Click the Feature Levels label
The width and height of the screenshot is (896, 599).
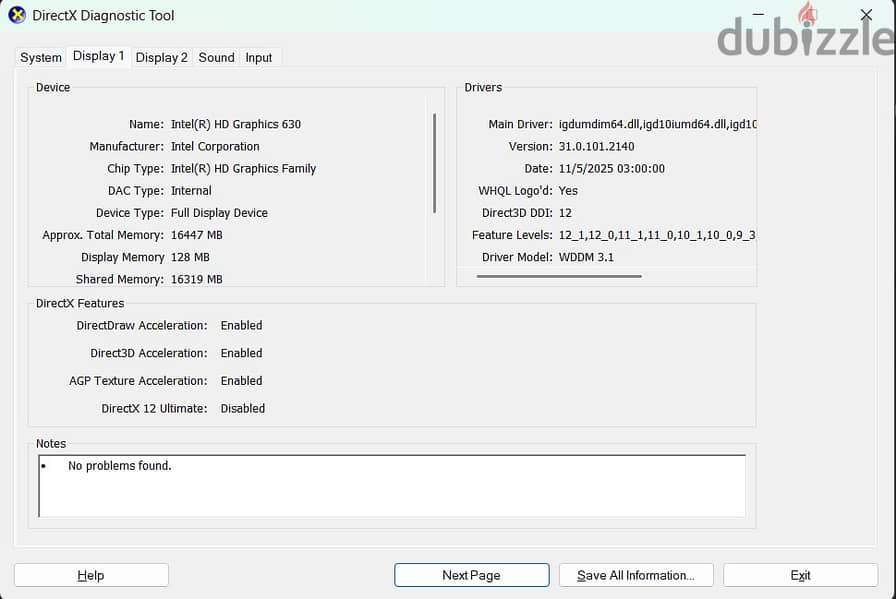click(512, 235)
